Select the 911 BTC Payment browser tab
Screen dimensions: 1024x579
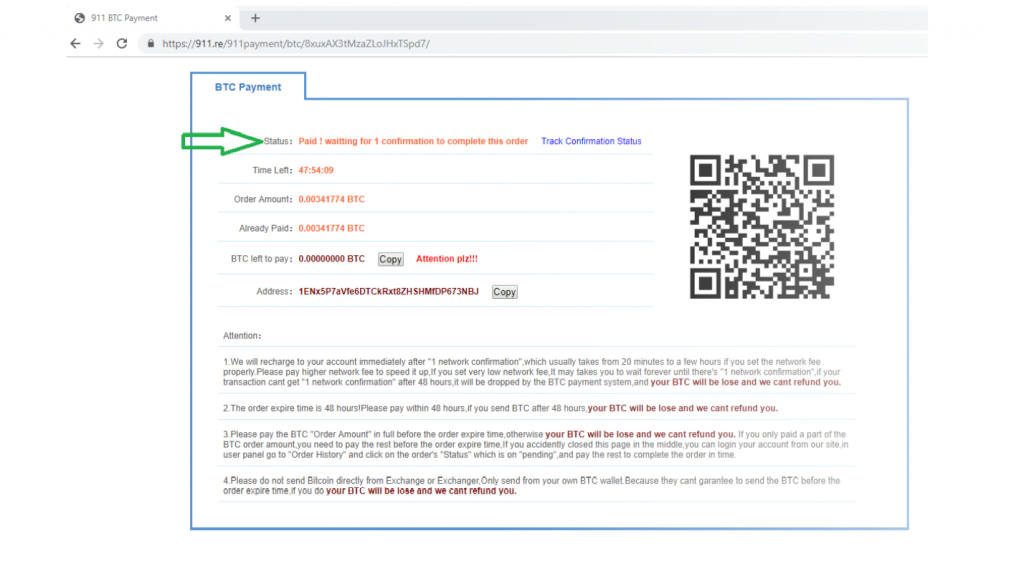[x=153, y=18]
